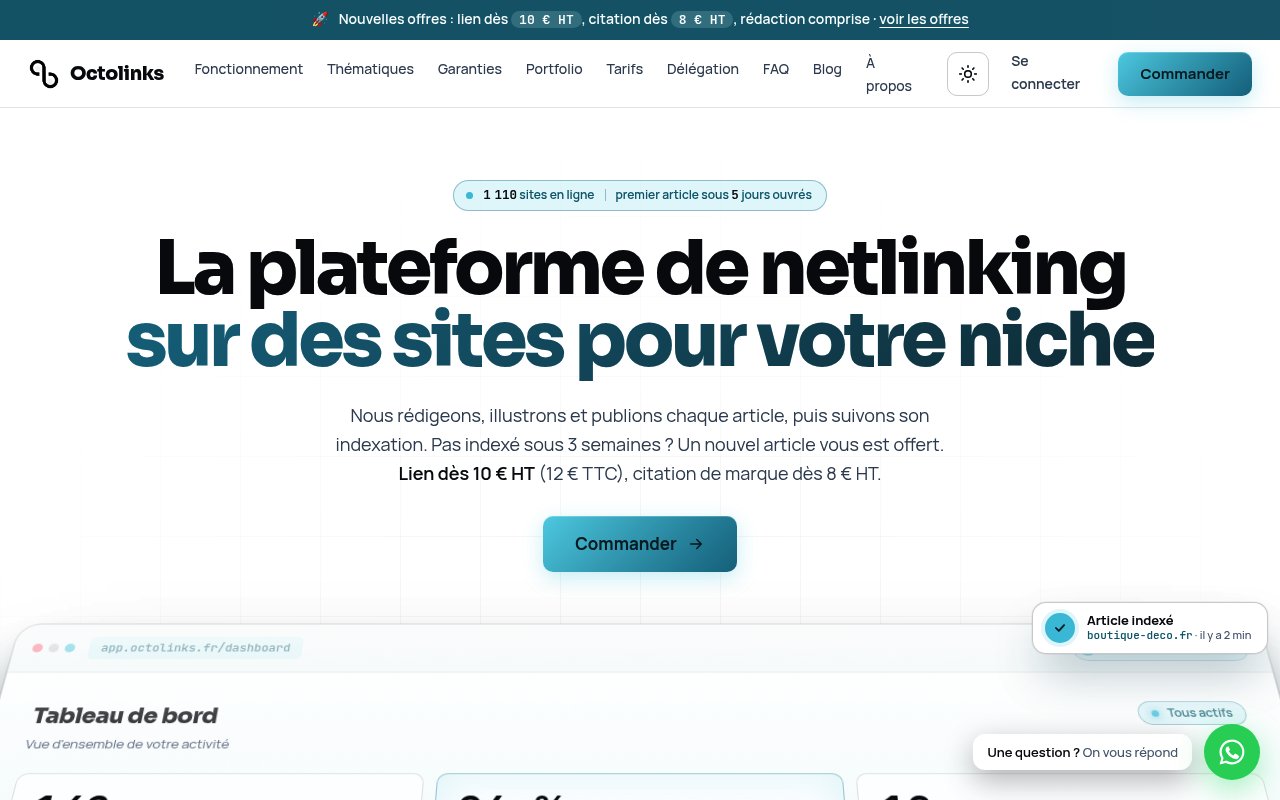Open the Tarifs page
The width and height of the screenshot is (1280, 800).
coord(625,69)
